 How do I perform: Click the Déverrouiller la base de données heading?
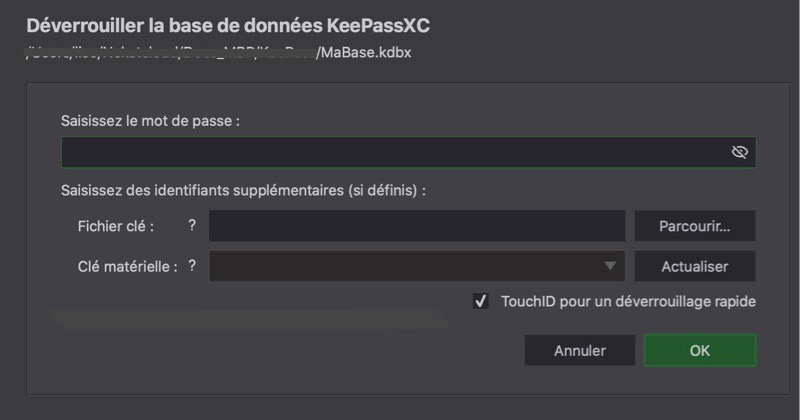coord(228,25)
